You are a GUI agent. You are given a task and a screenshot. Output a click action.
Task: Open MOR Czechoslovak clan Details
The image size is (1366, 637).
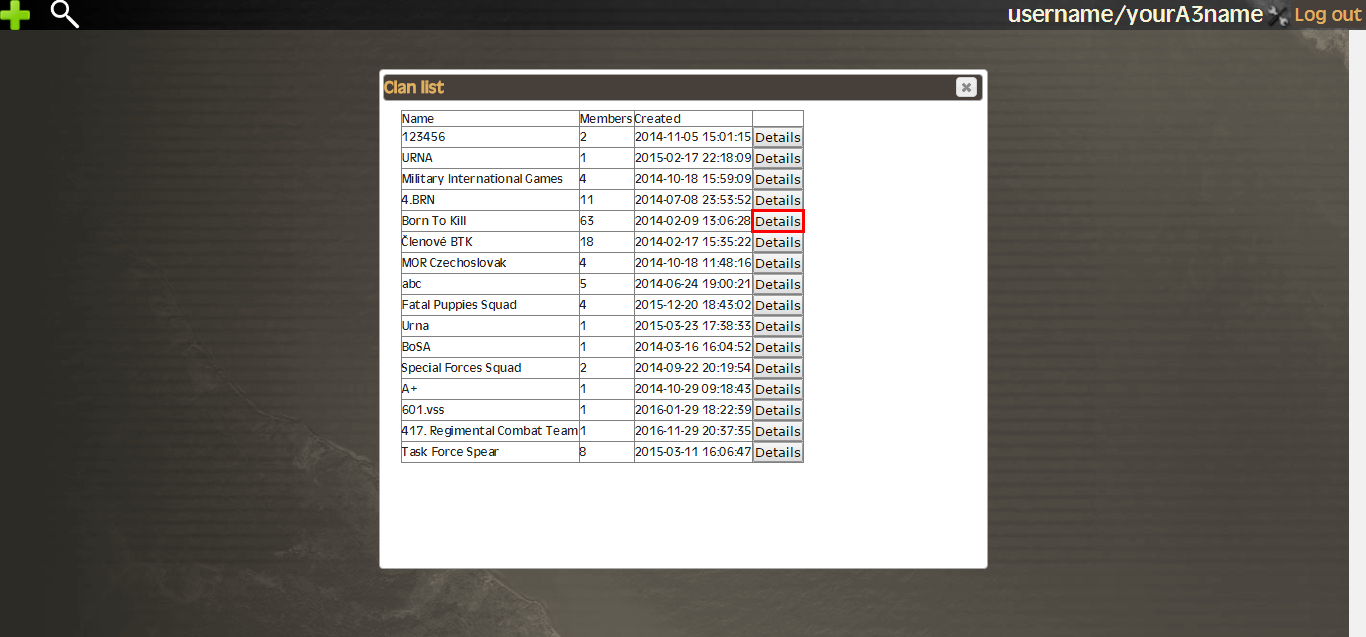point(777,263)
